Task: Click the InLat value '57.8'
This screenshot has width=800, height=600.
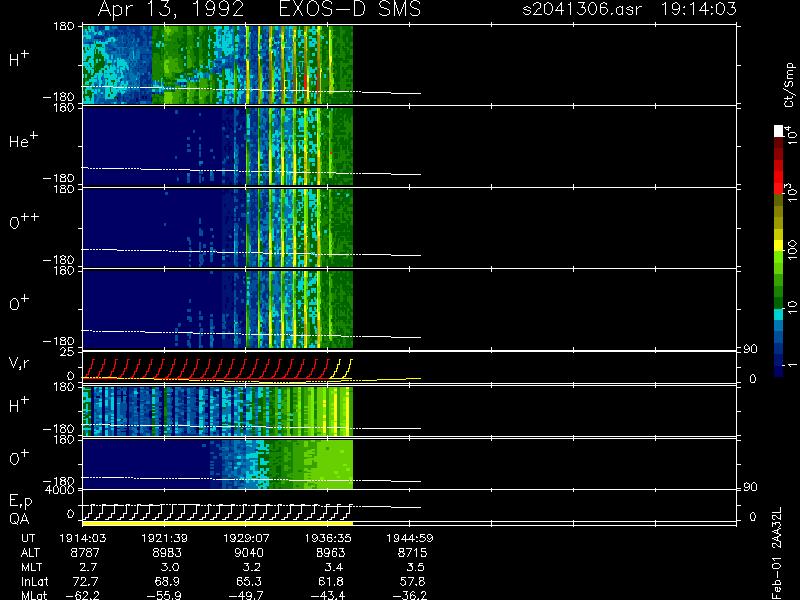Action: point(412,581)
